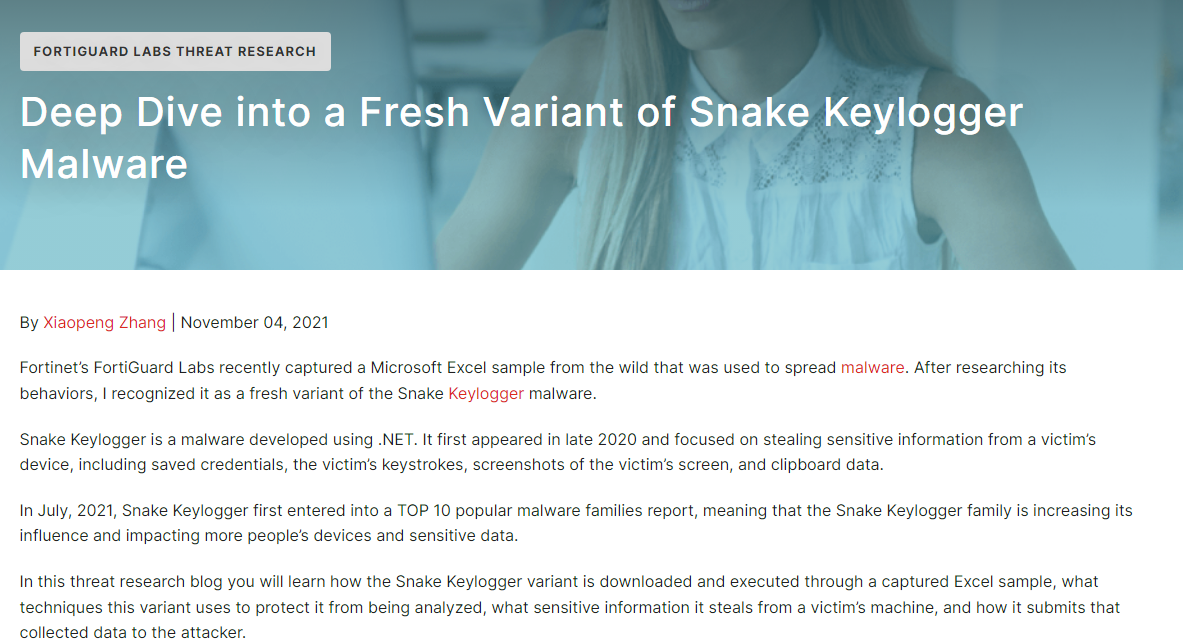
Task: Click "collected data to the attacker" text
Action: tap(131, 633)
